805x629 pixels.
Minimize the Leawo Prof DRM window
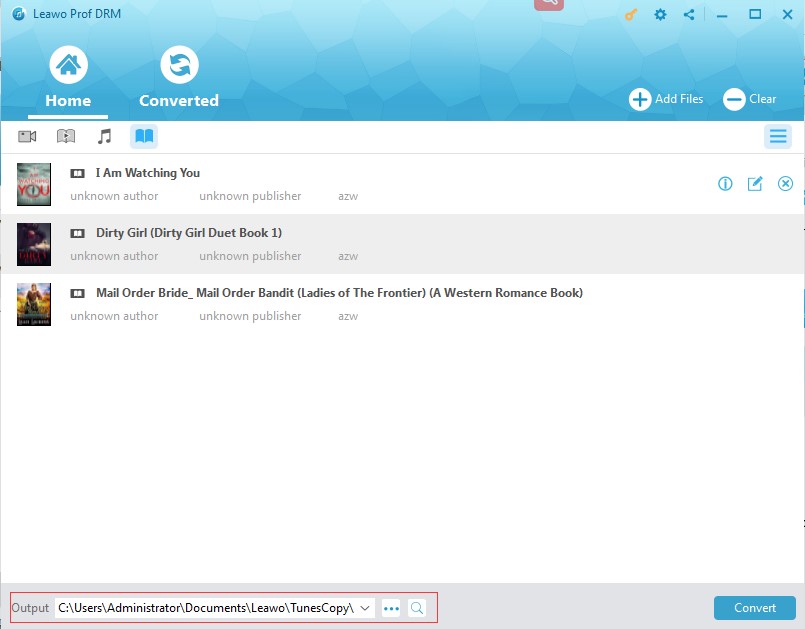(x=722, y=15)
